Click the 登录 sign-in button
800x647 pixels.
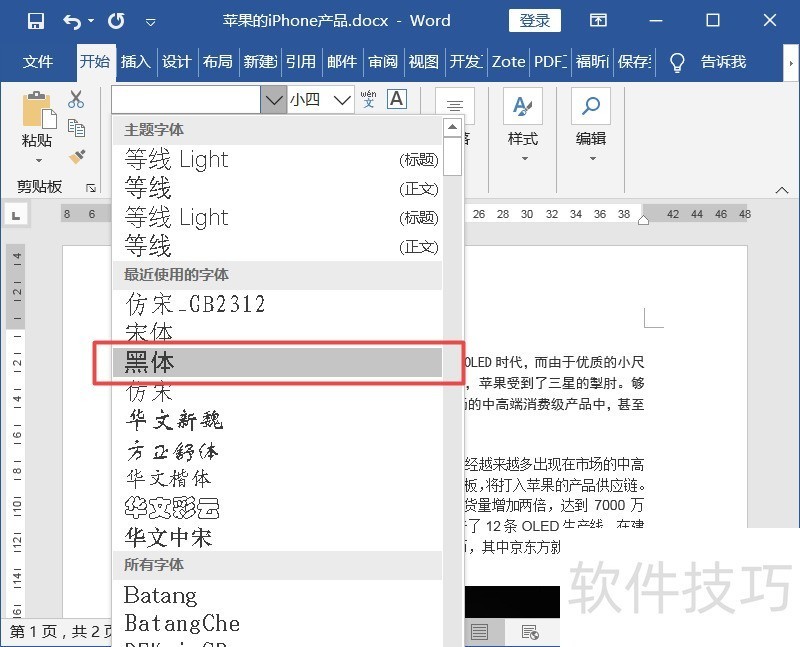click(535, 20)
